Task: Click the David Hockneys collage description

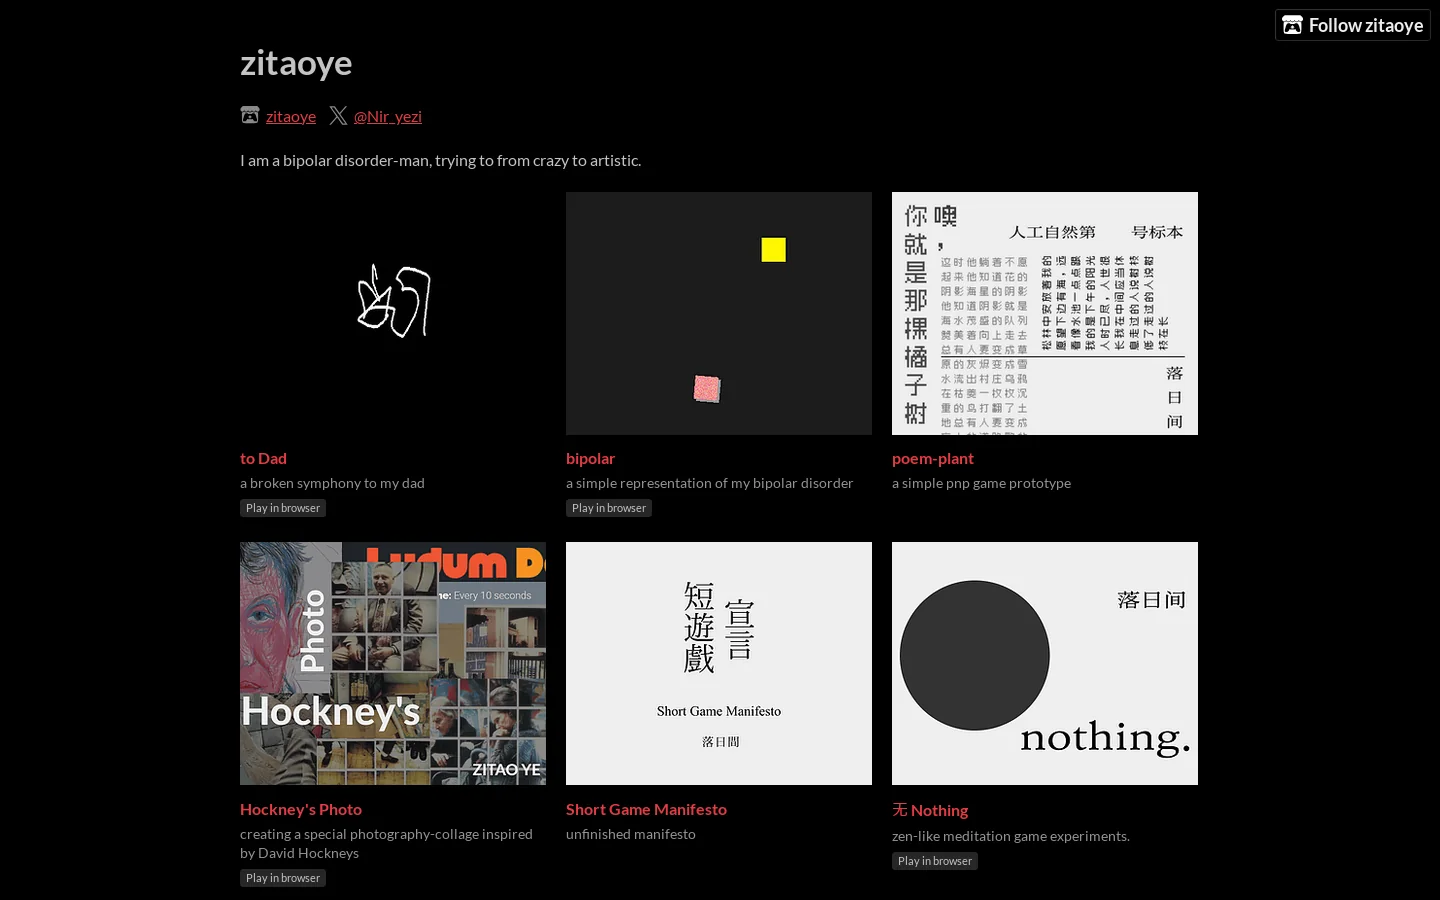Action: coord(386,843)
